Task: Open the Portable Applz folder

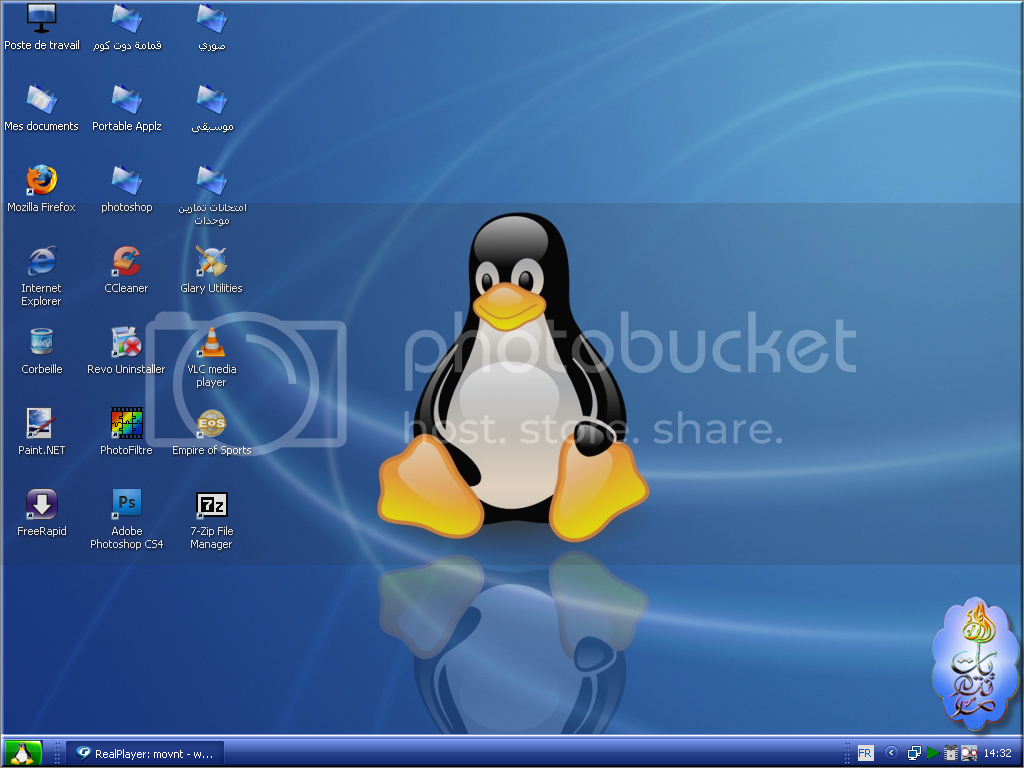Action: tap(126, 100)
